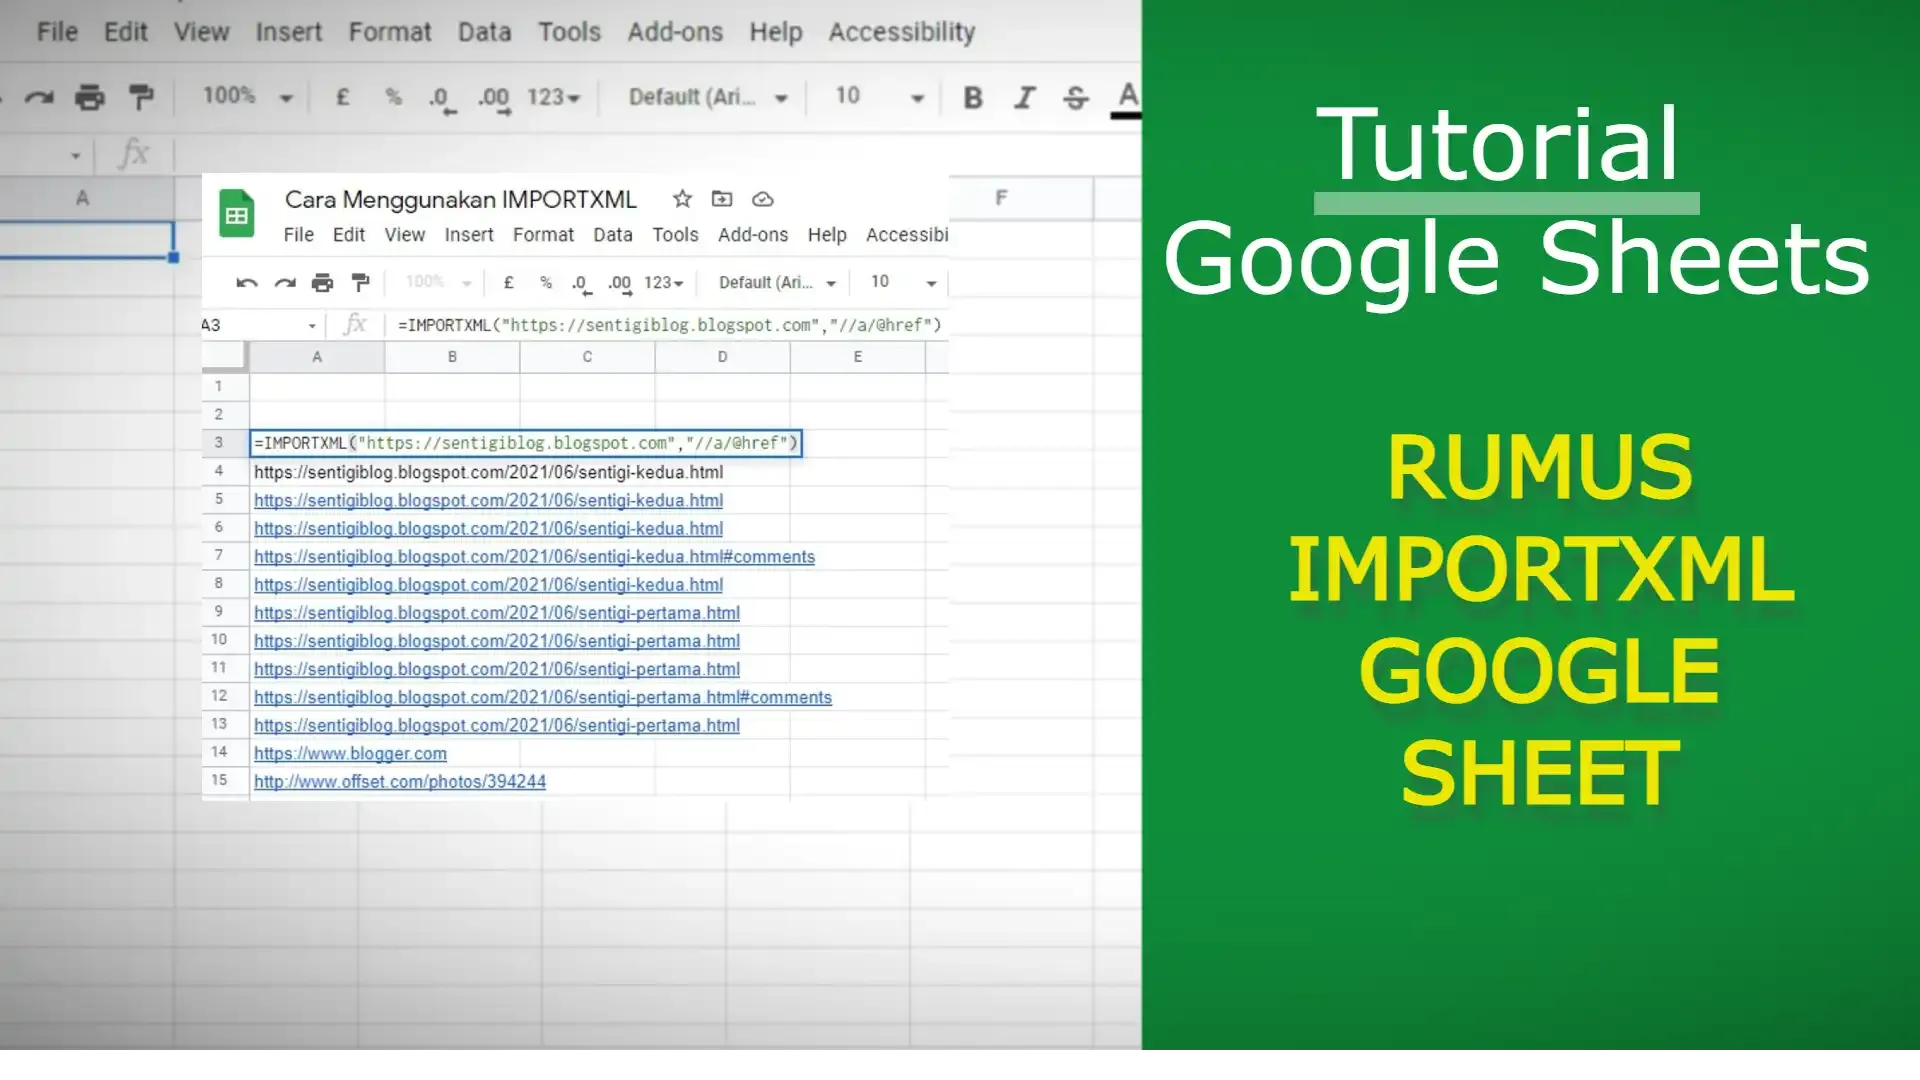Click the formula bar with the IMPORTXML formula

669,325
